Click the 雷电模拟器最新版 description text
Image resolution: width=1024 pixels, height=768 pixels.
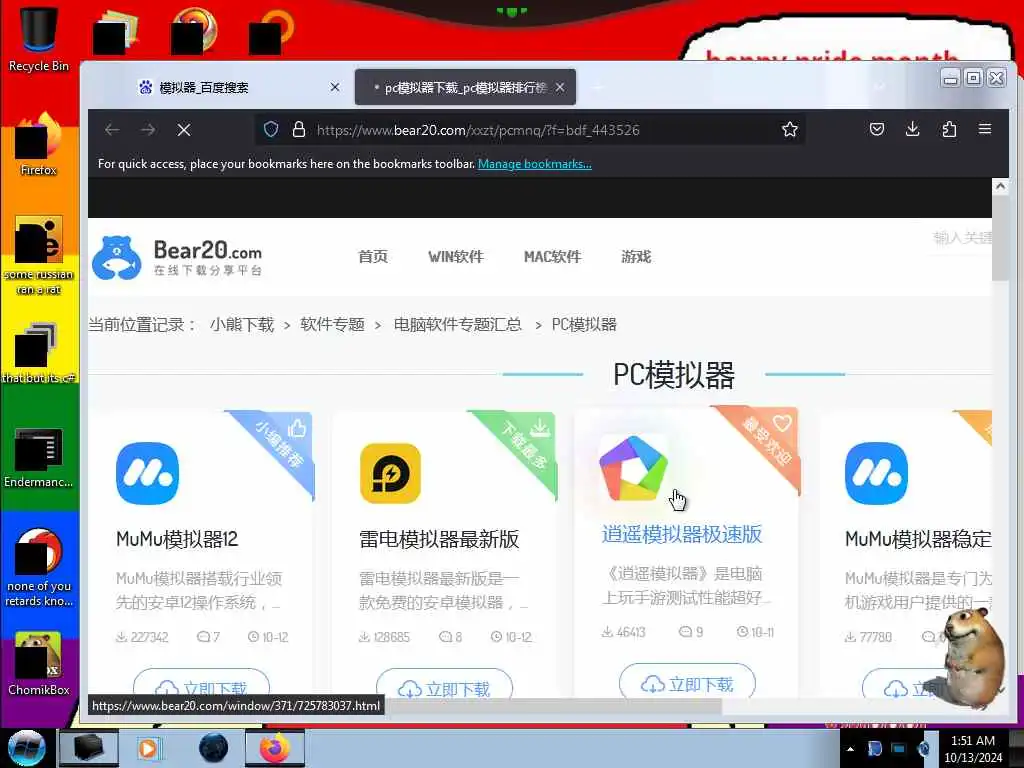[443, 590]
